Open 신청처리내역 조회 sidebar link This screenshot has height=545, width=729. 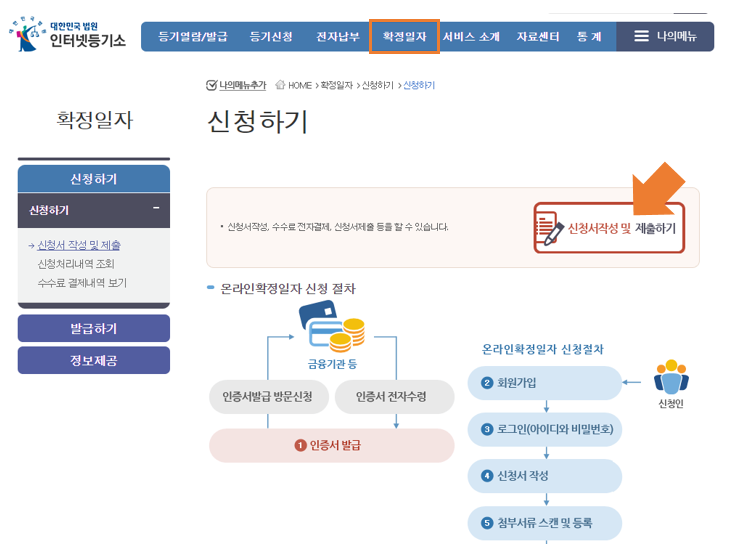(76, 264)
